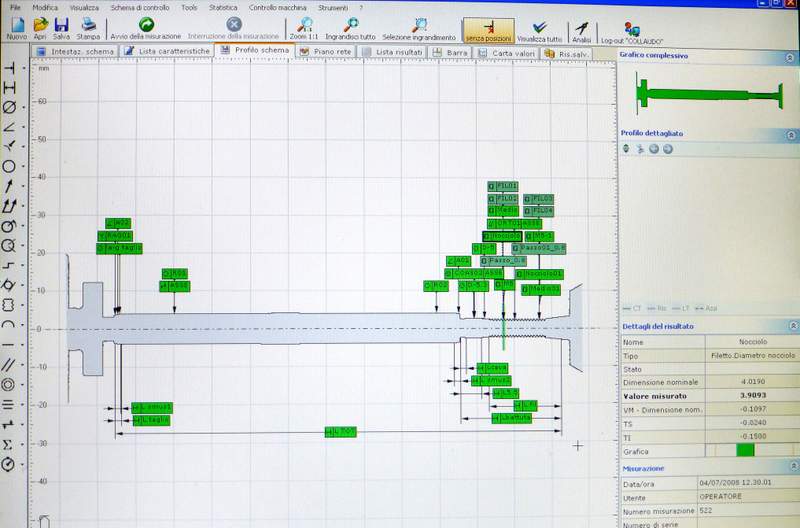
Task: Collapse the Profilo dettagliato panel
Action: pyautogui.click(x=792, y=132)
